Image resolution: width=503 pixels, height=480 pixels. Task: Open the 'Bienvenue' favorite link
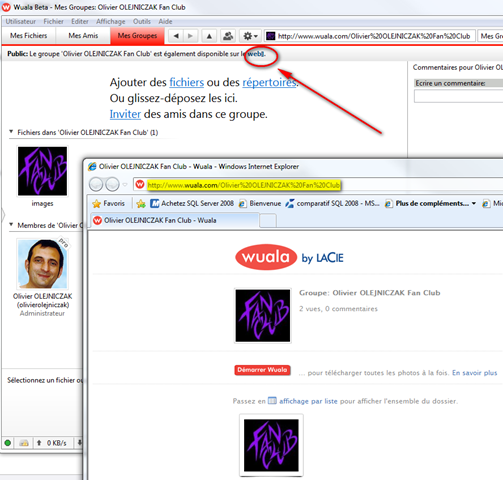click(260, 203)
